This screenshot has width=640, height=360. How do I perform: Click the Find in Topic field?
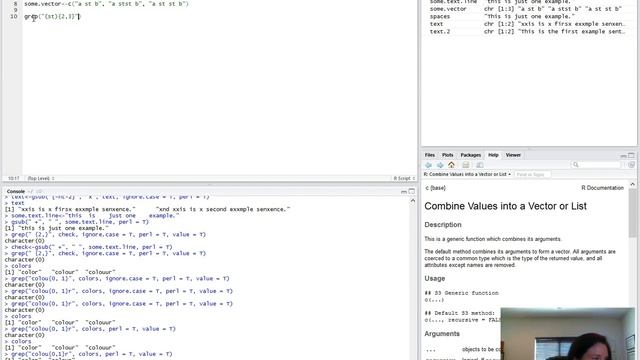coord(532,174)
